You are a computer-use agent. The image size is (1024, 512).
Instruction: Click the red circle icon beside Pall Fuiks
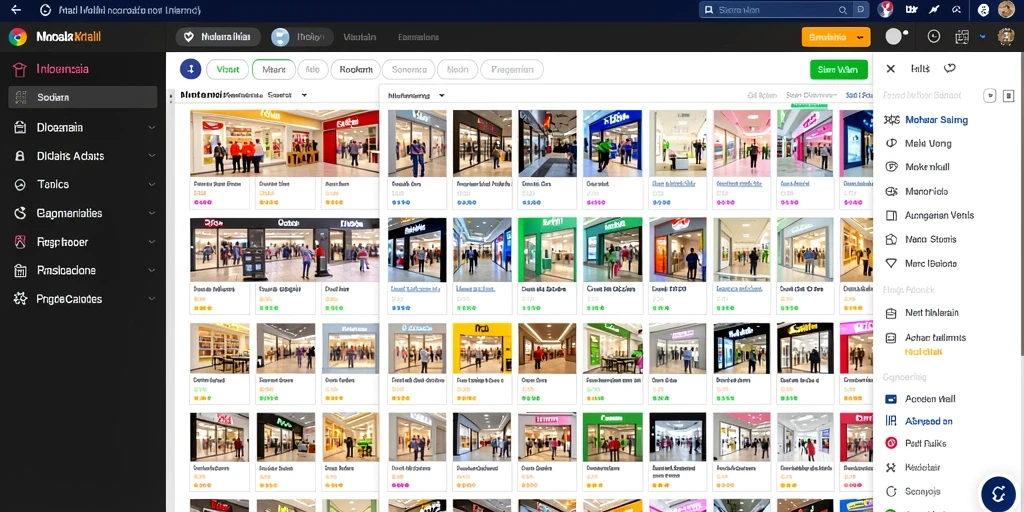click(891, 443)
